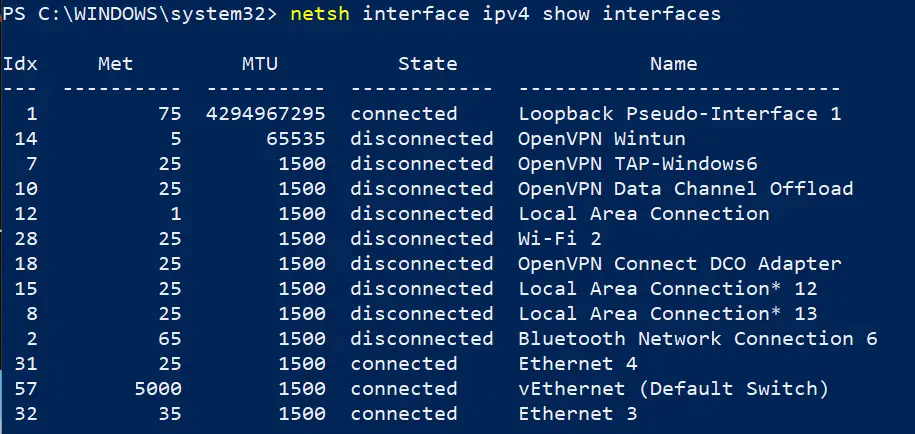This screenshot has height=434, width=915.
Task: Select the Loopback Pseudo-Interface 1 name
Action: (679, 114)
